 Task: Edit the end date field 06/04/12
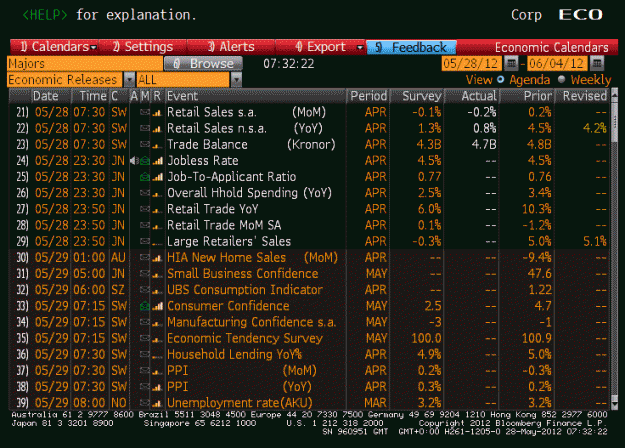point(557,63)
